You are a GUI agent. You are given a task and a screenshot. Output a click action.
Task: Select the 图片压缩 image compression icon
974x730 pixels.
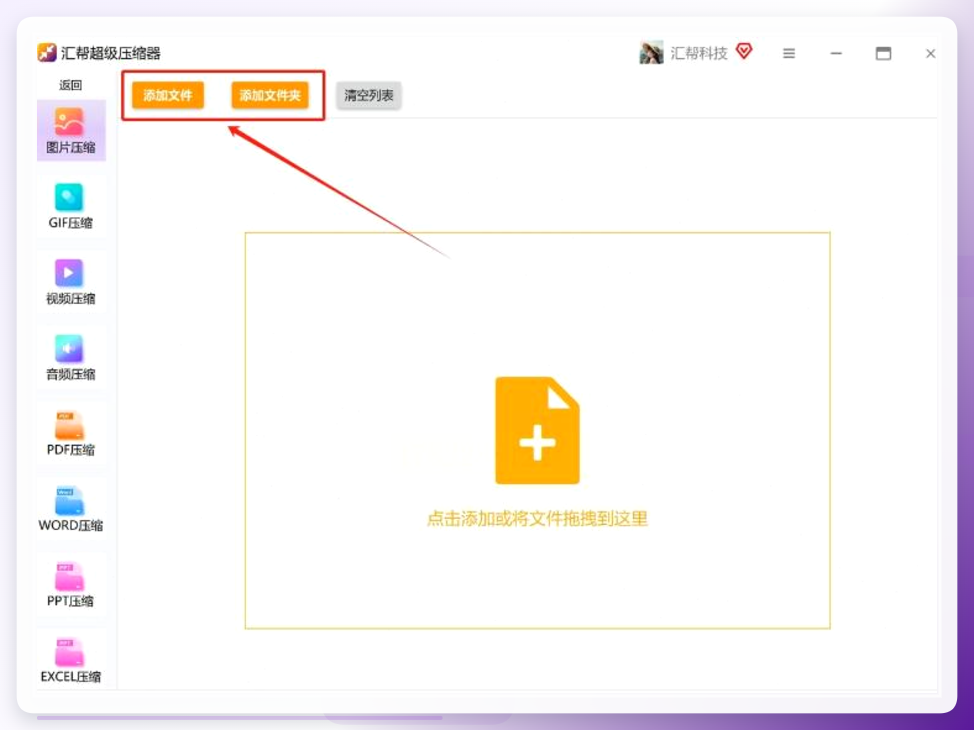(x=69, y=122)
